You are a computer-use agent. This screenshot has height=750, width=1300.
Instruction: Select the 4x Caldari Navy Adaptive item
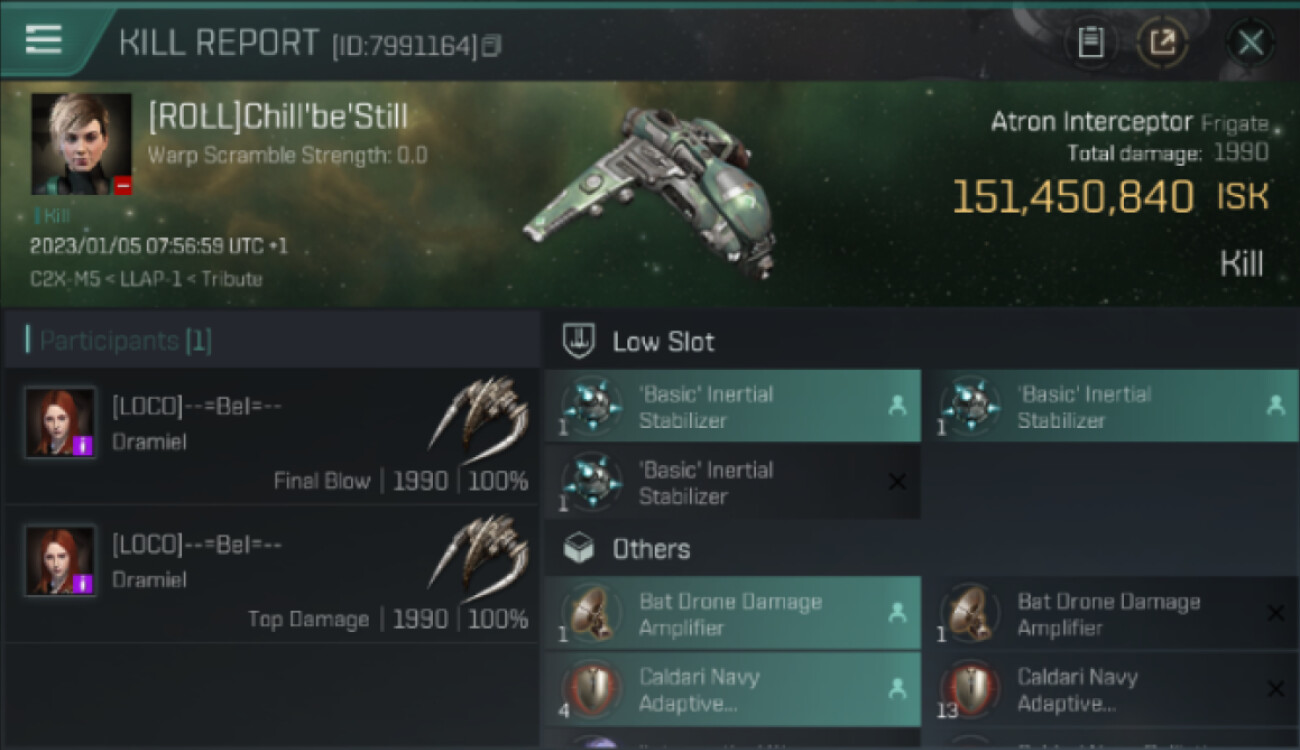point(732,689)
